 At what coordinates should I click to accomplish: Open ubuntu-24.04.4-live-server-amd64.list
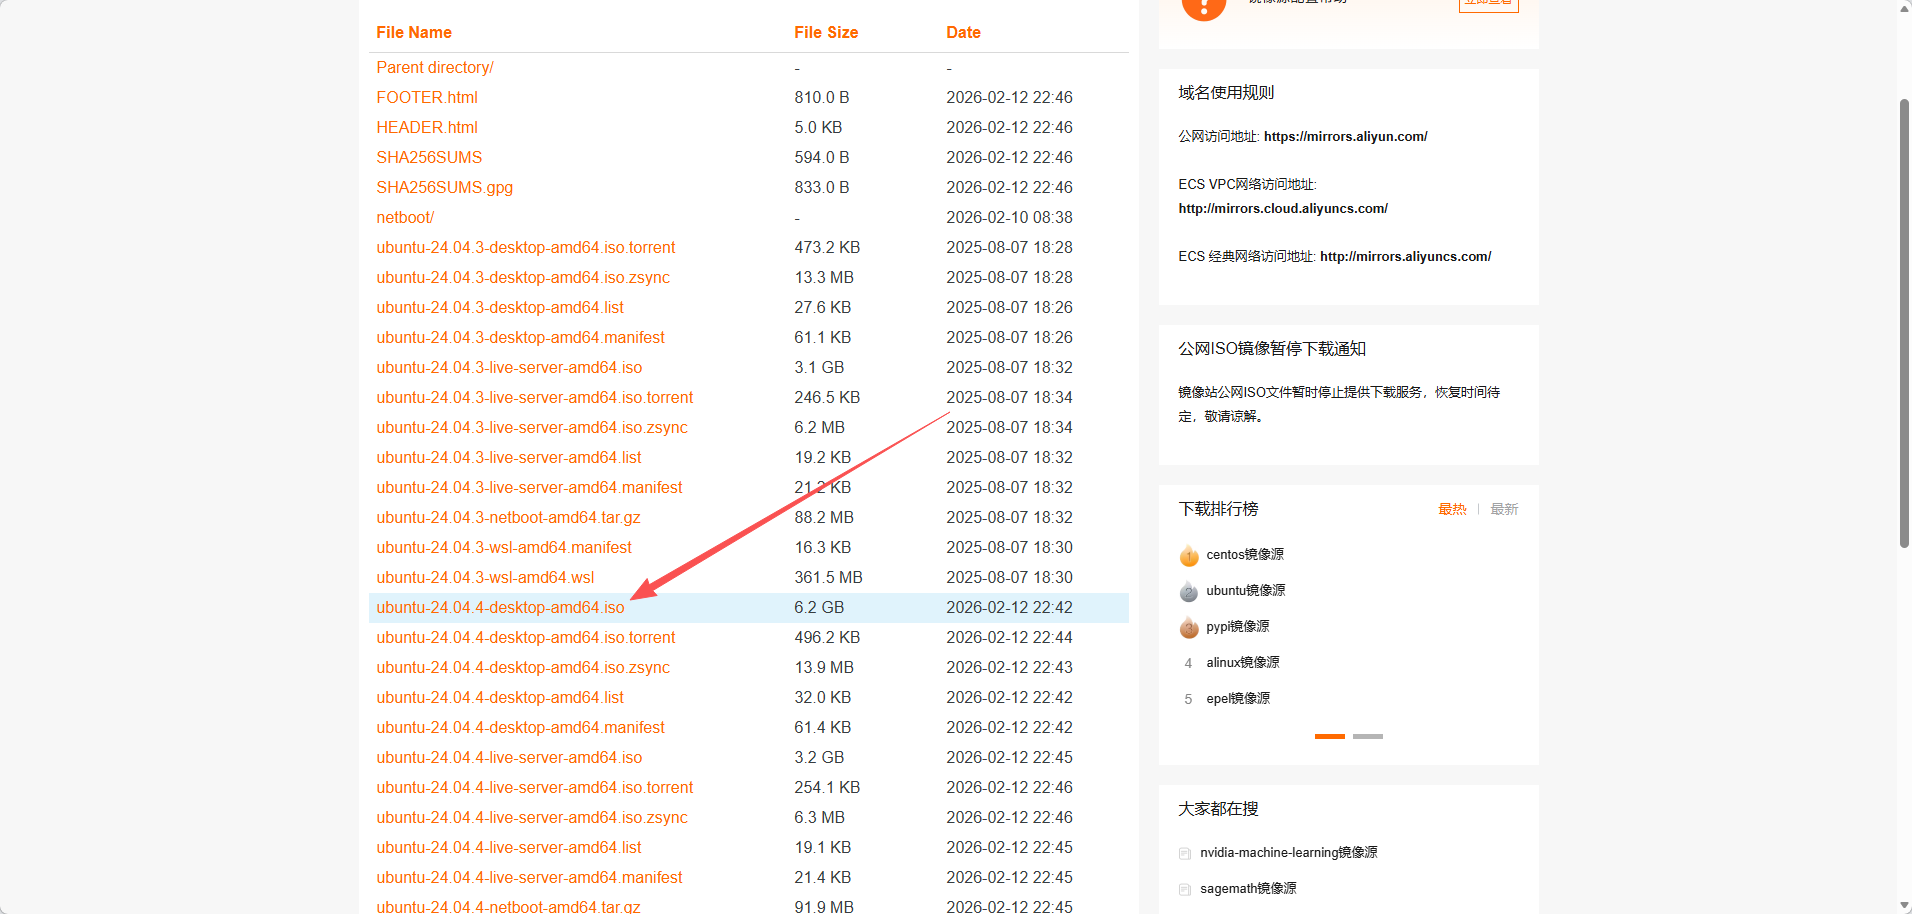click(x=509, y=847)
